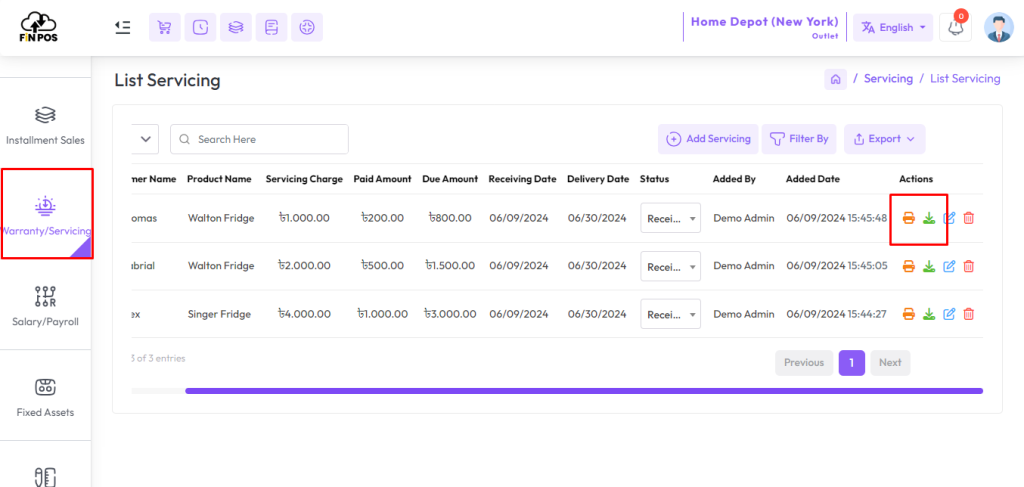The width and height of the screenshot is (1024, 487).
Task: Open the compass-style shortcut icon in top bar
Action: [x=307, y=27]
